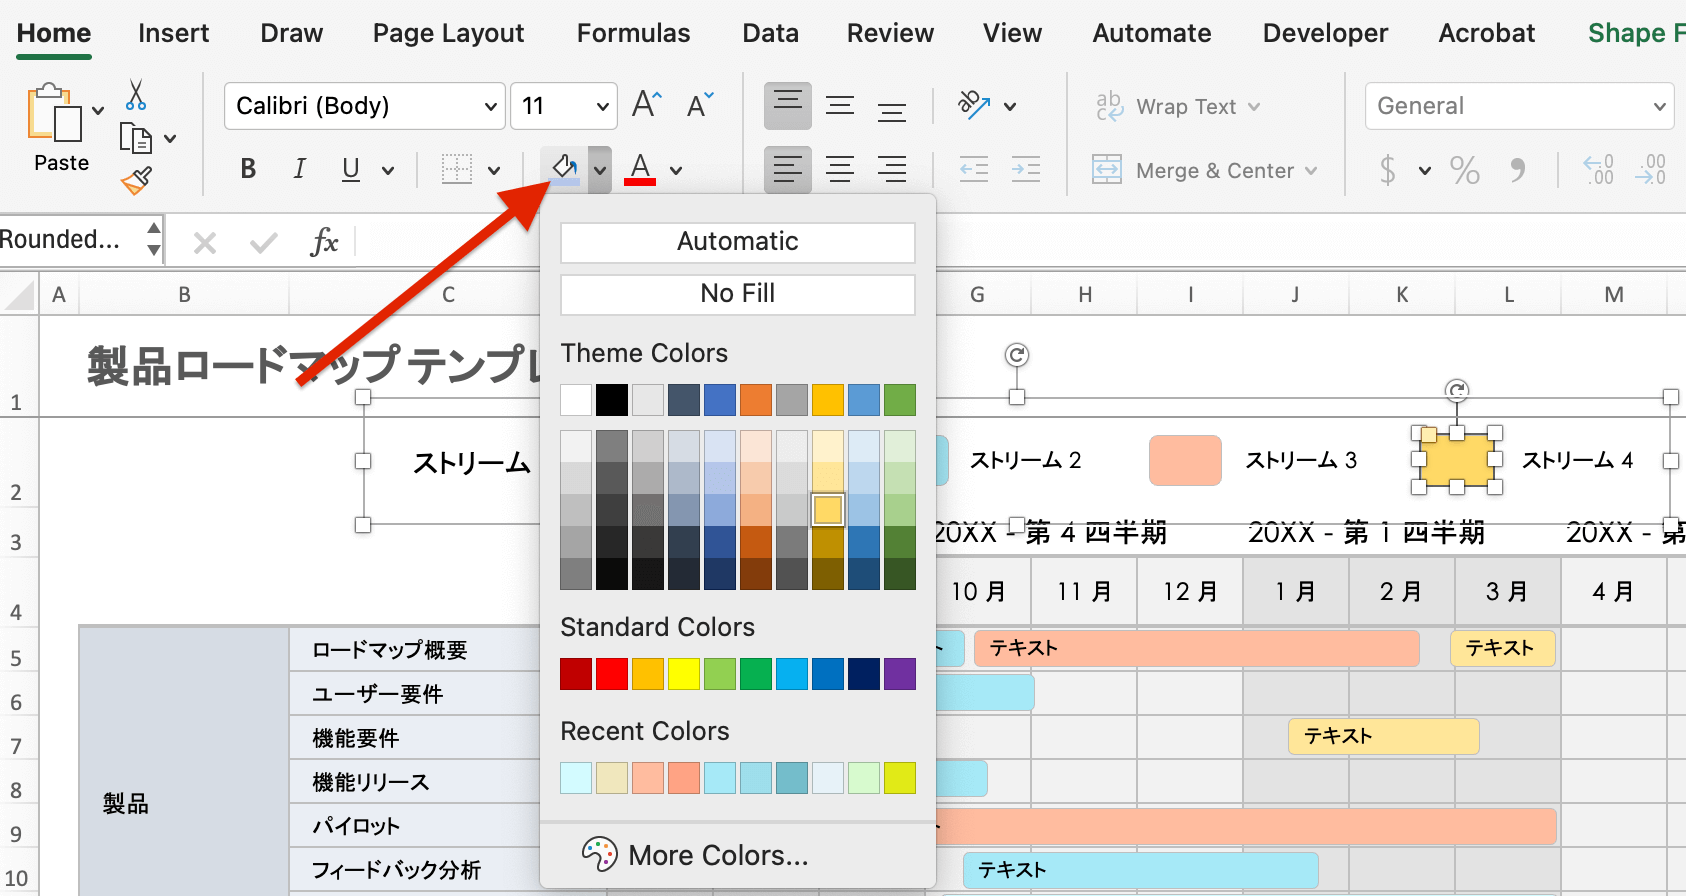Click the formula bar Enter checkmark icon

[263, 242]
